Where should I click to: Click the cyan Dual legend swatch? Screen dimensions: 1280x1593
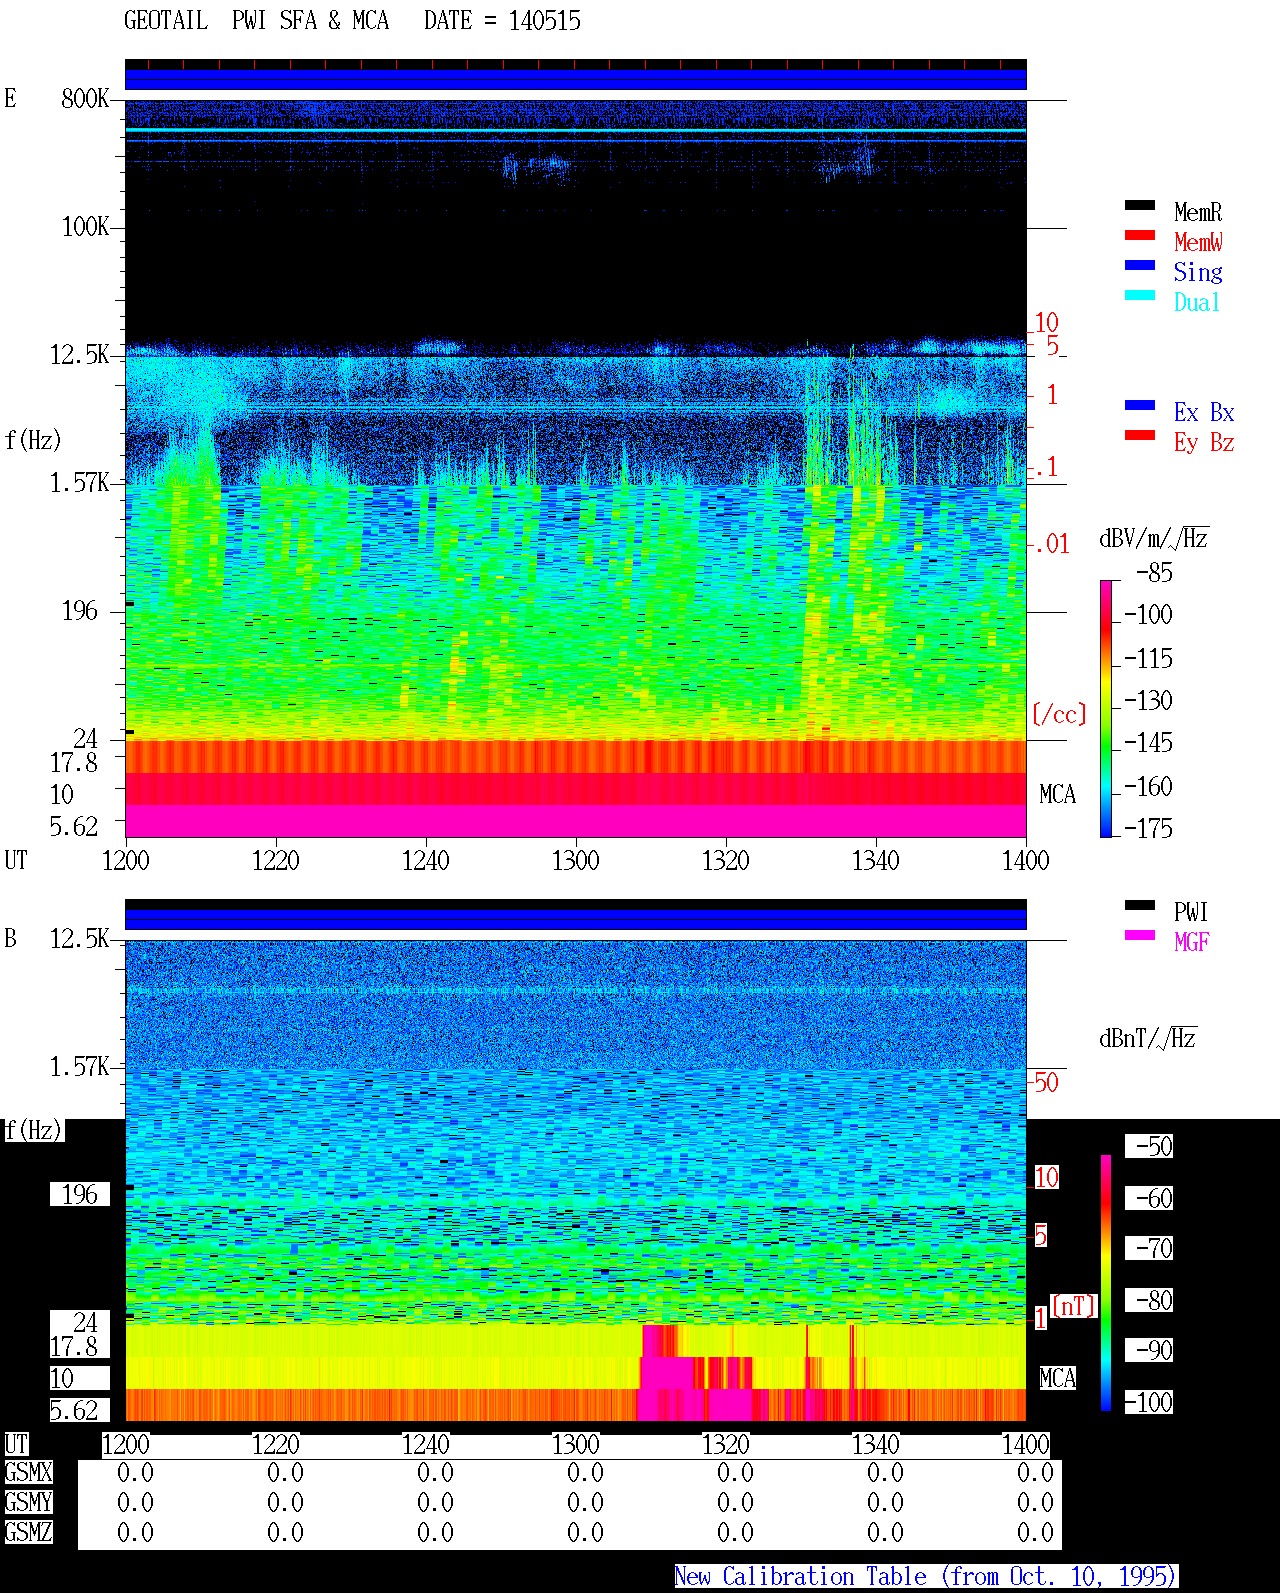click(x=1140, y=295)
